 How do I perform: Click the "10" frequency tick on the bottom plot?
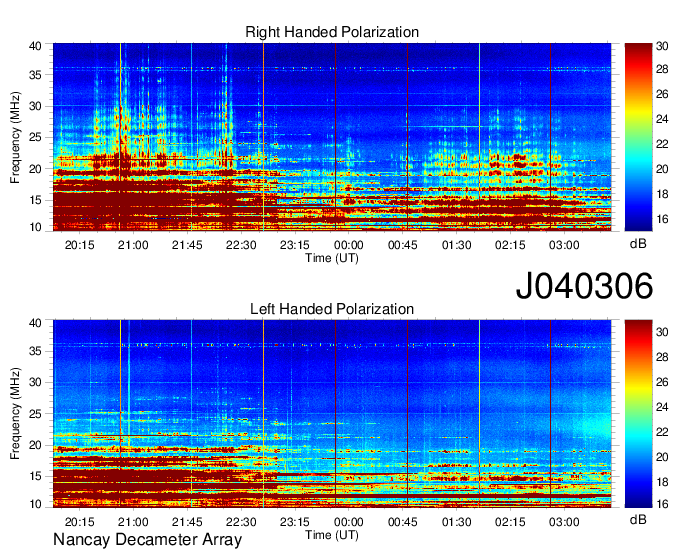(35, 504)
